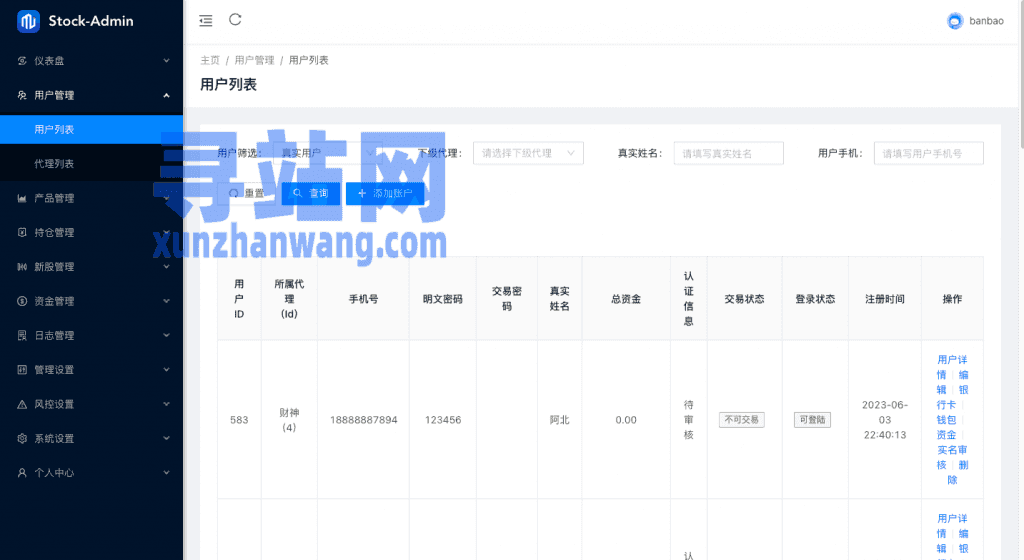This screenshot has height=560, width=1024.
Task: Click the 重置 reset button
Action: click(x=247, y=193)
